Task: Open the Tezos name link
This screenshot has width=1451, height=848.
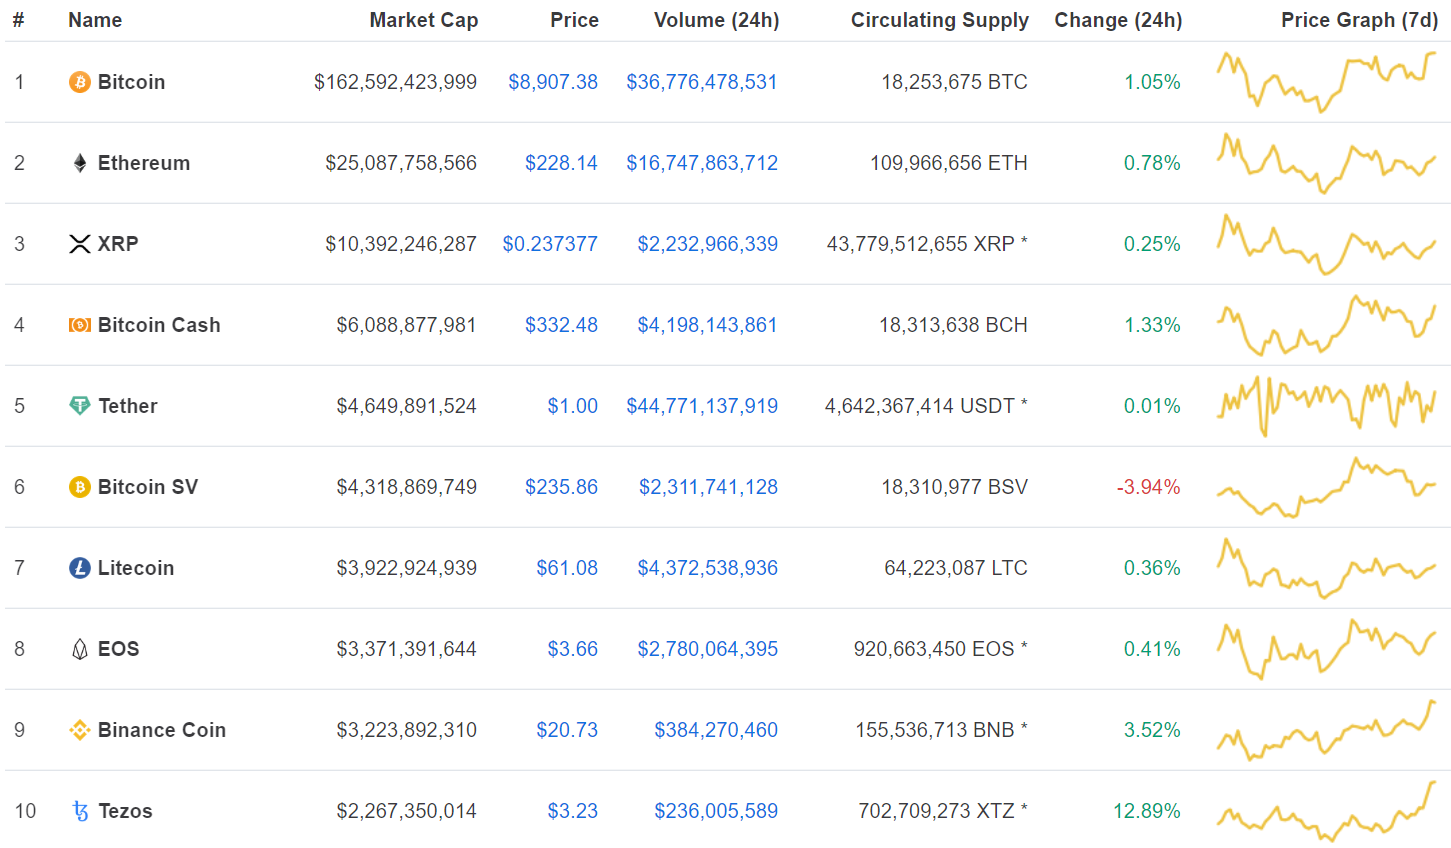Action: click(x=125, y=811)
